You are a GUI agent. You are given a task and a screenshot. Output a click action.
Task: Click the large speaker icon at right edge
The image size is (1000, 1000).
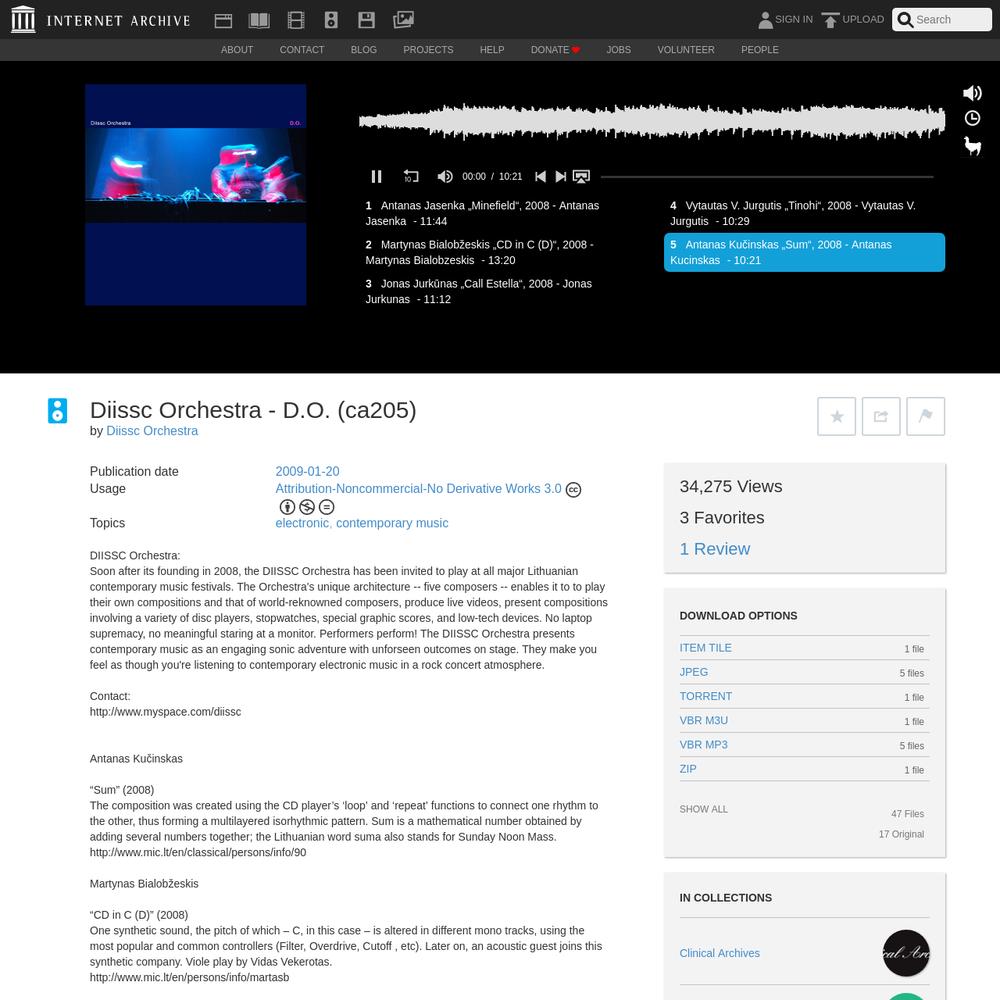972,93
